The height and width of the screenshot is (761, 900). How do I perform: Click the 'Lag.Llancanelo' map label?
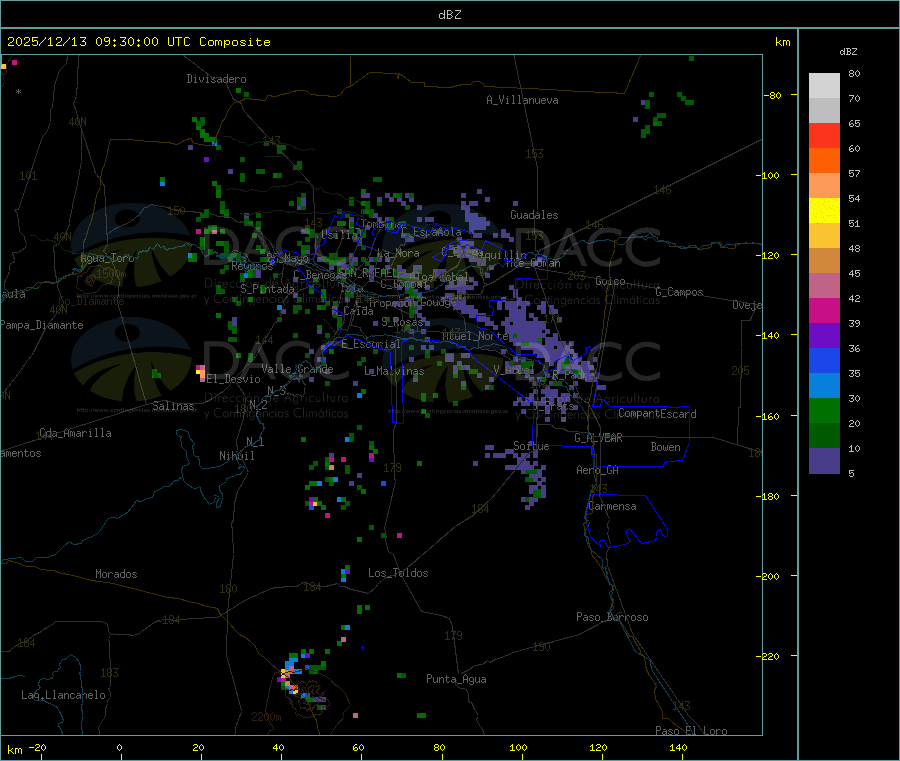[x=64, y=695]
